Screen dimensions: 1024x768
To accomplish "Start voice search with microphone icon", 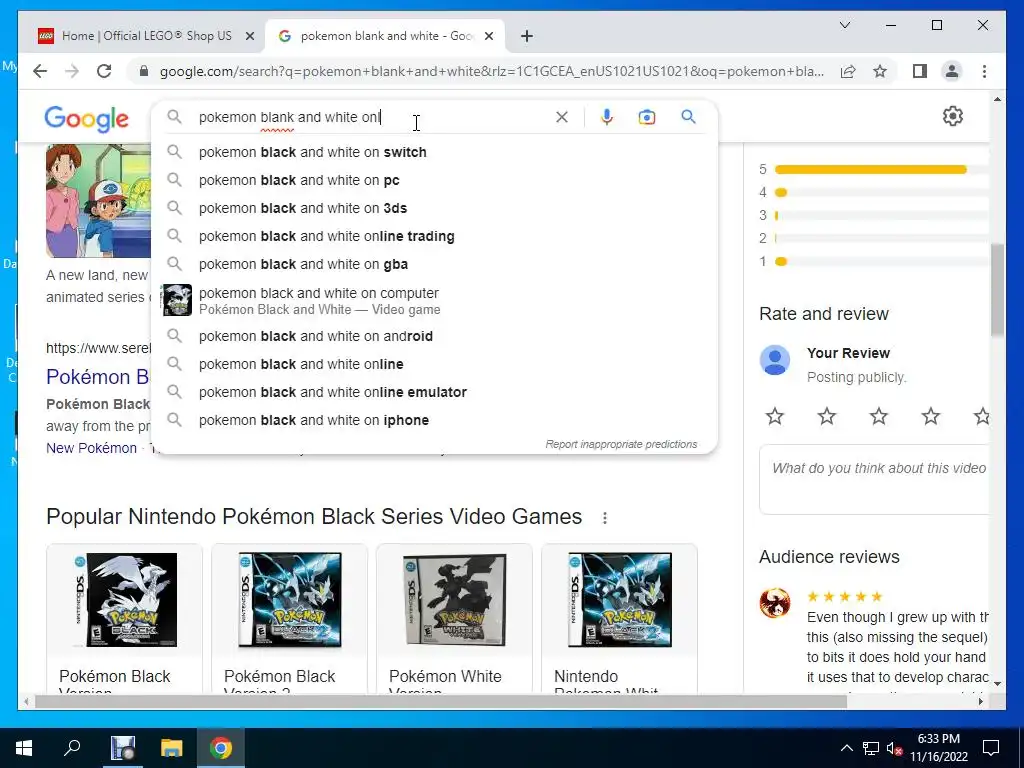I will (x=607, y=117).
